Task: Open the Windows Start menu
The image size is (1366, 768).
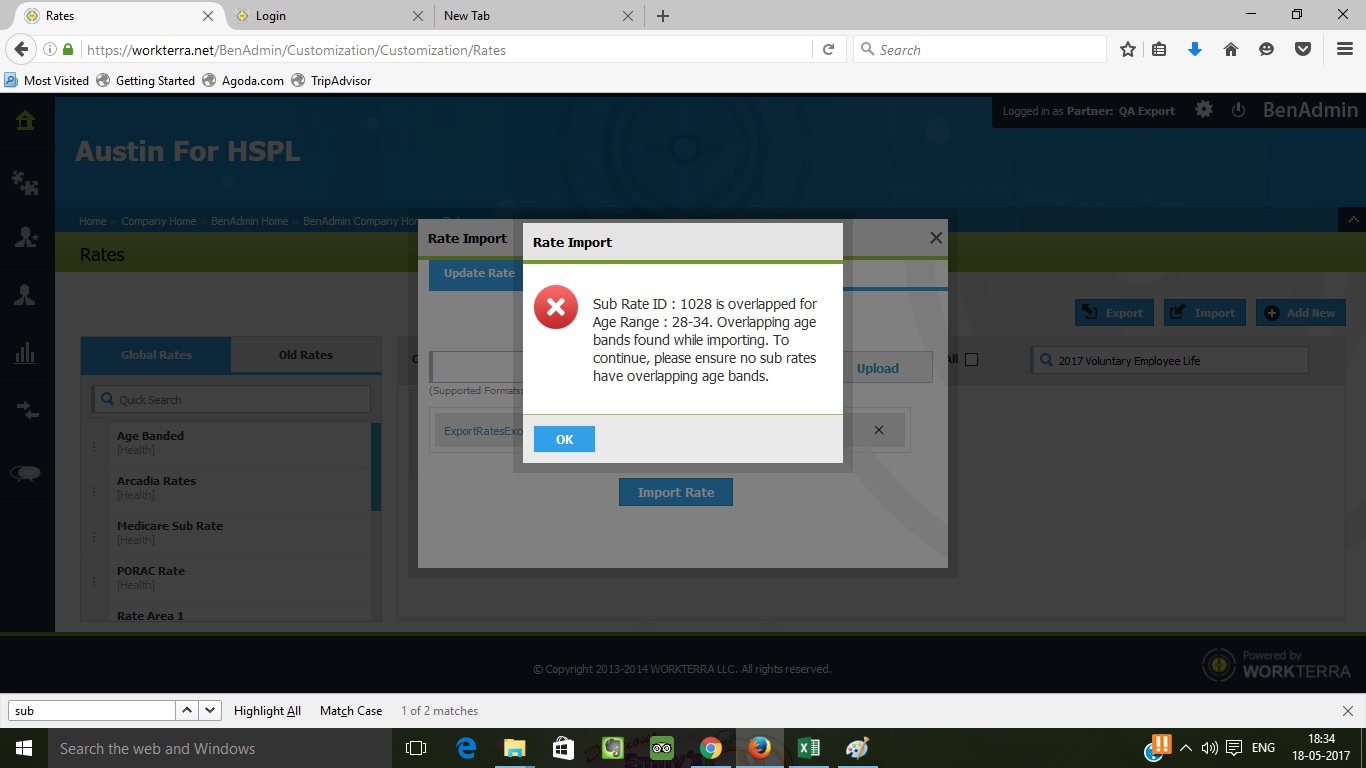Action: click(23, 748)
